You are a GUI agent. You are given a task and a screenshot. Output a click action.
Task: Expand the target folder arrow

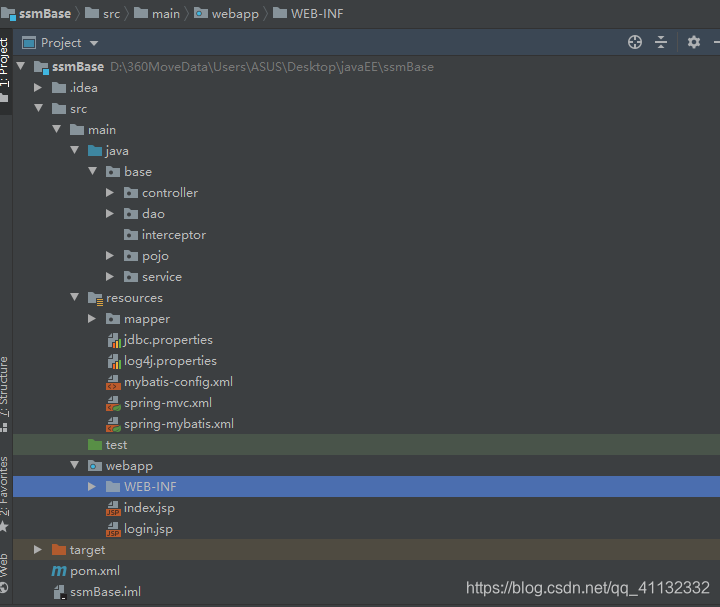tap(38, 550)
